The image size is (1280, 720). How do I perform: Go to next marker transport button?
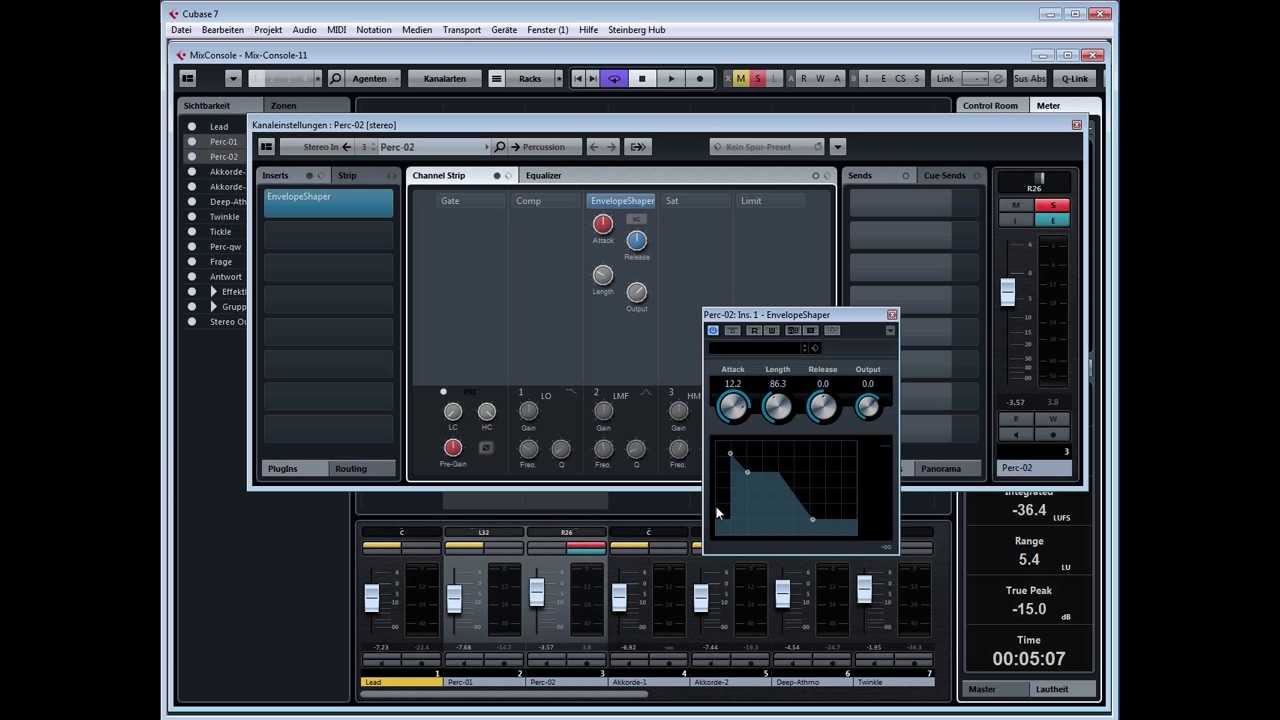593,79
